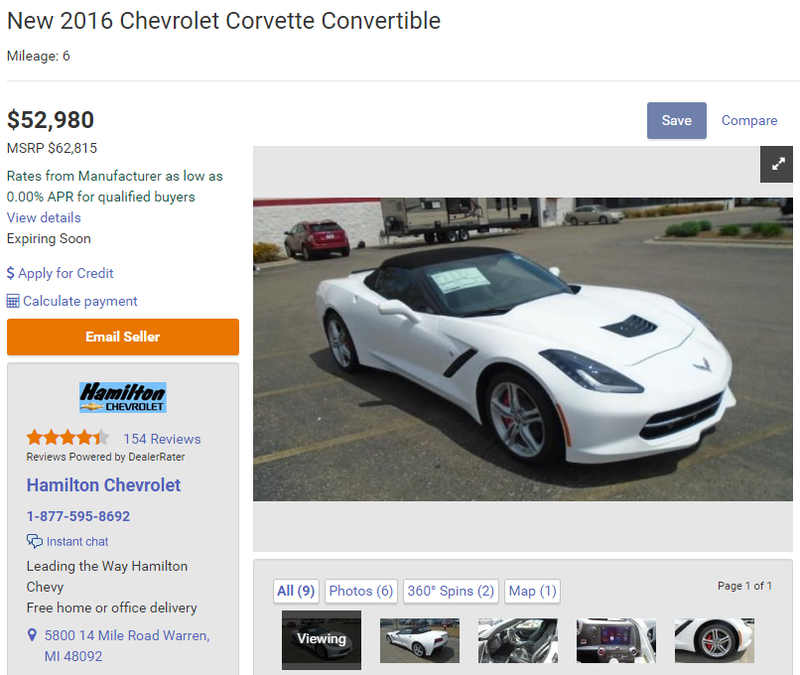Select the All (9) media tab
The height and width of the screenshot is (675, 800).
tap(296, 591)
